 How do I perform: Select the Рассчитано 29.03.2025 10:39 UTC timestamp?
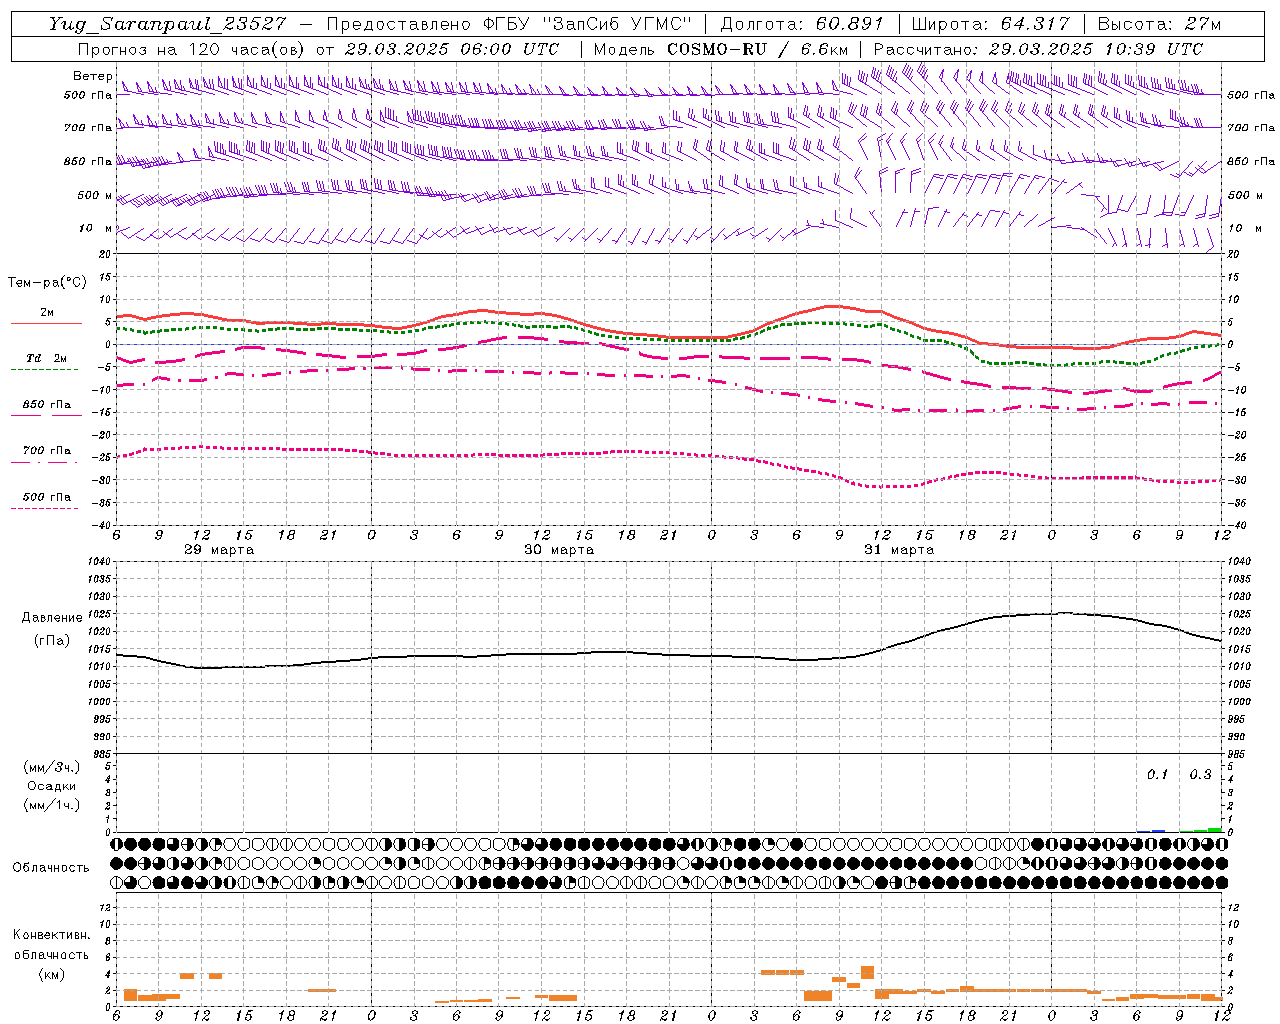coord(1038,49)
